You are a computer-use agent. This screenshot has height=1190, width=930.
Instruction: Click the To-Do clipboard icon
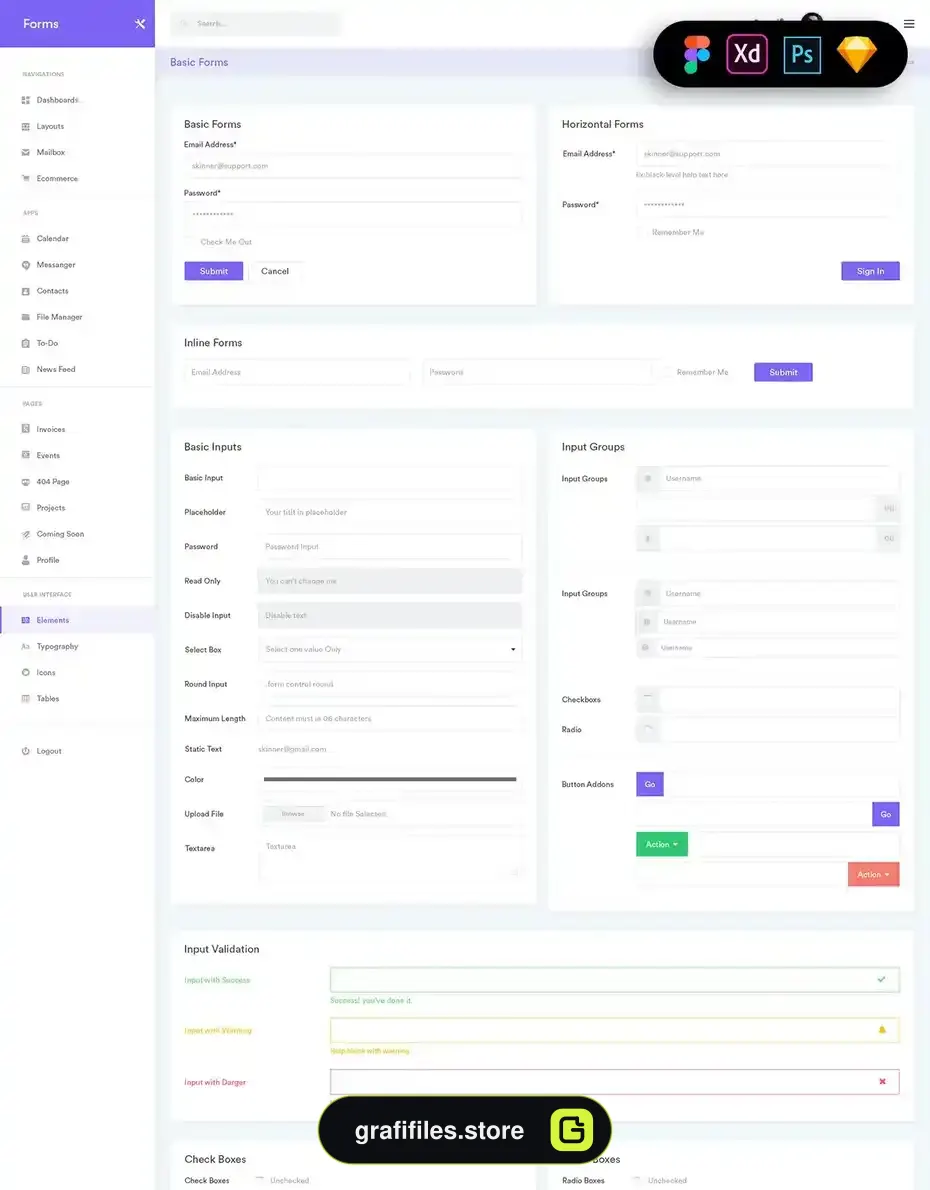(x=26, y=343)
